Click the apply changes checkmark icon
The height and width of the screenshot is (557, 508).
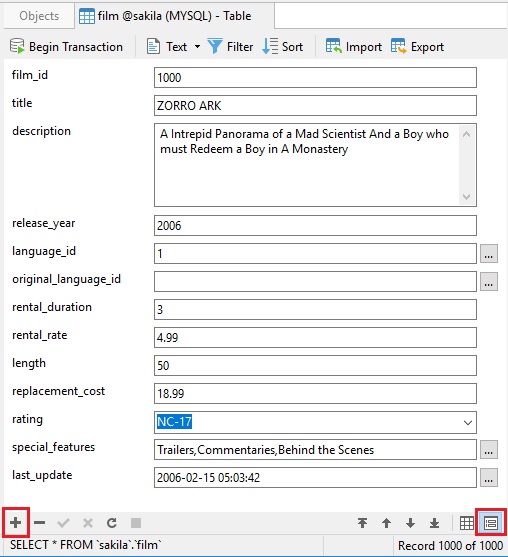click(x=63, y=523)
